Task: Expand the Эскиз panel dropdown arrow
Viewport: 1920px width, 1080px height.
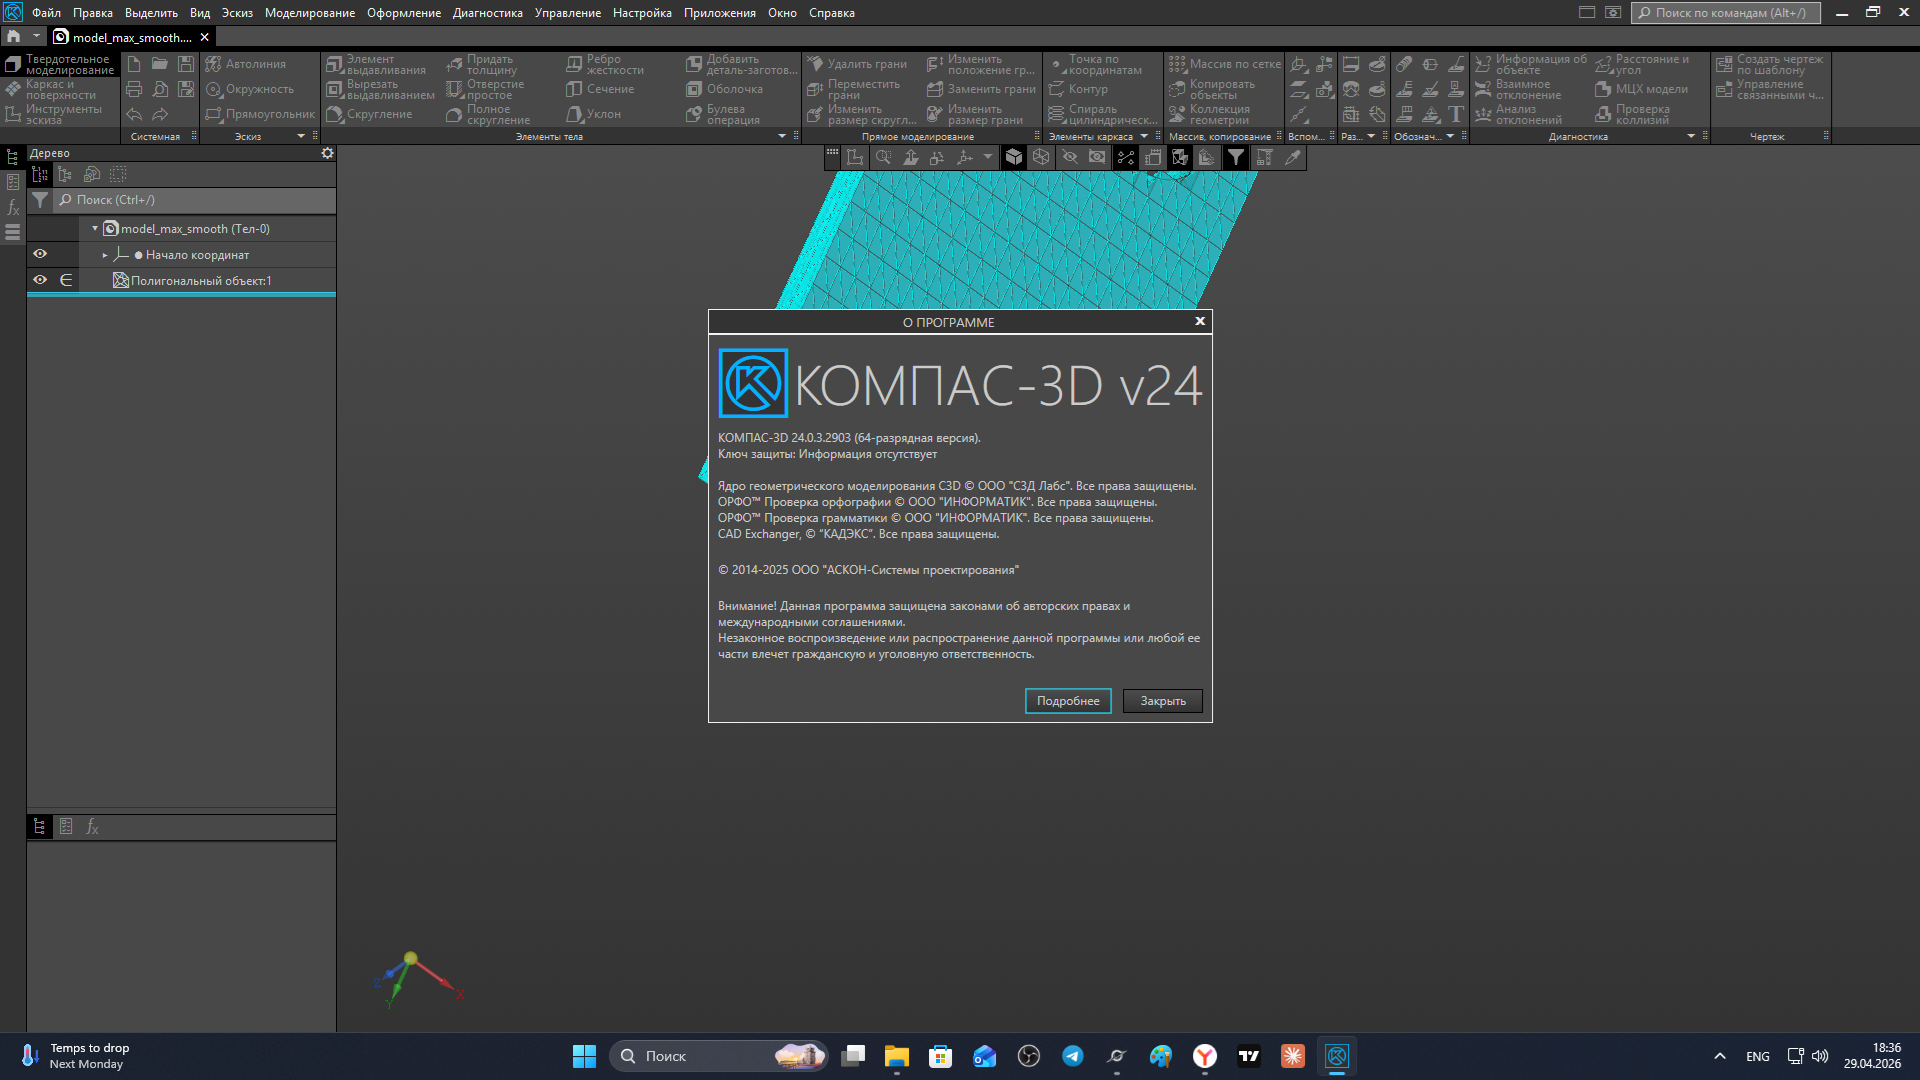Action: (x=301, y=136)
